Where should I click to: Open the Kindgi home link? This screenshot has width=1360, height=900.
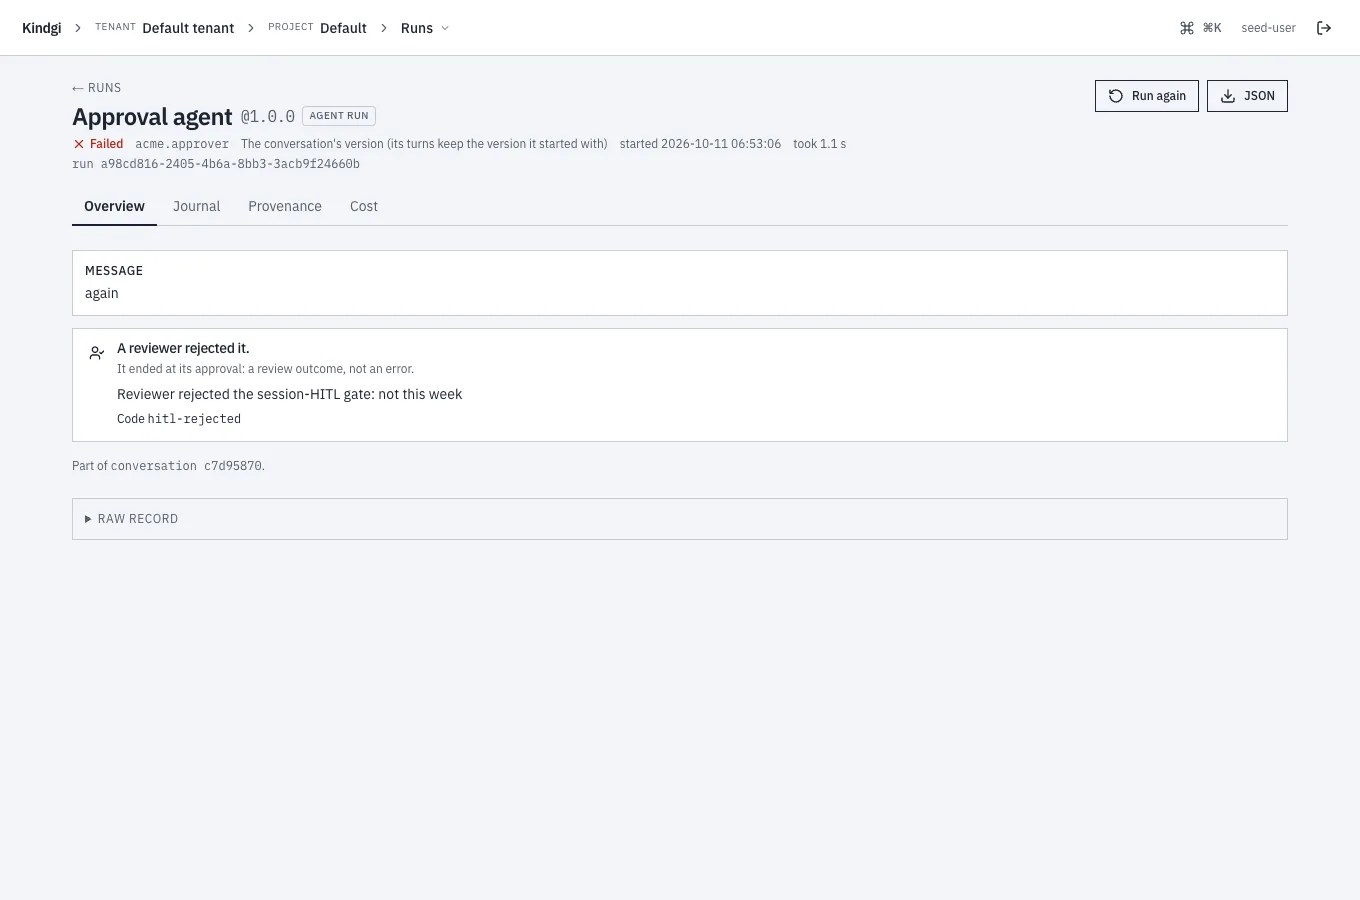tap(42, 28)
